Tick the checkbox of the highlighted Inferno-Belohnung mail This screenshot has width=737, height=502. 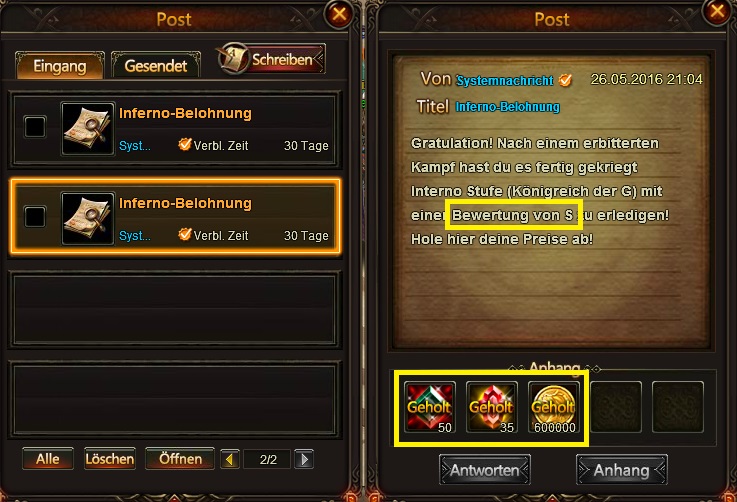coord(35,217)
